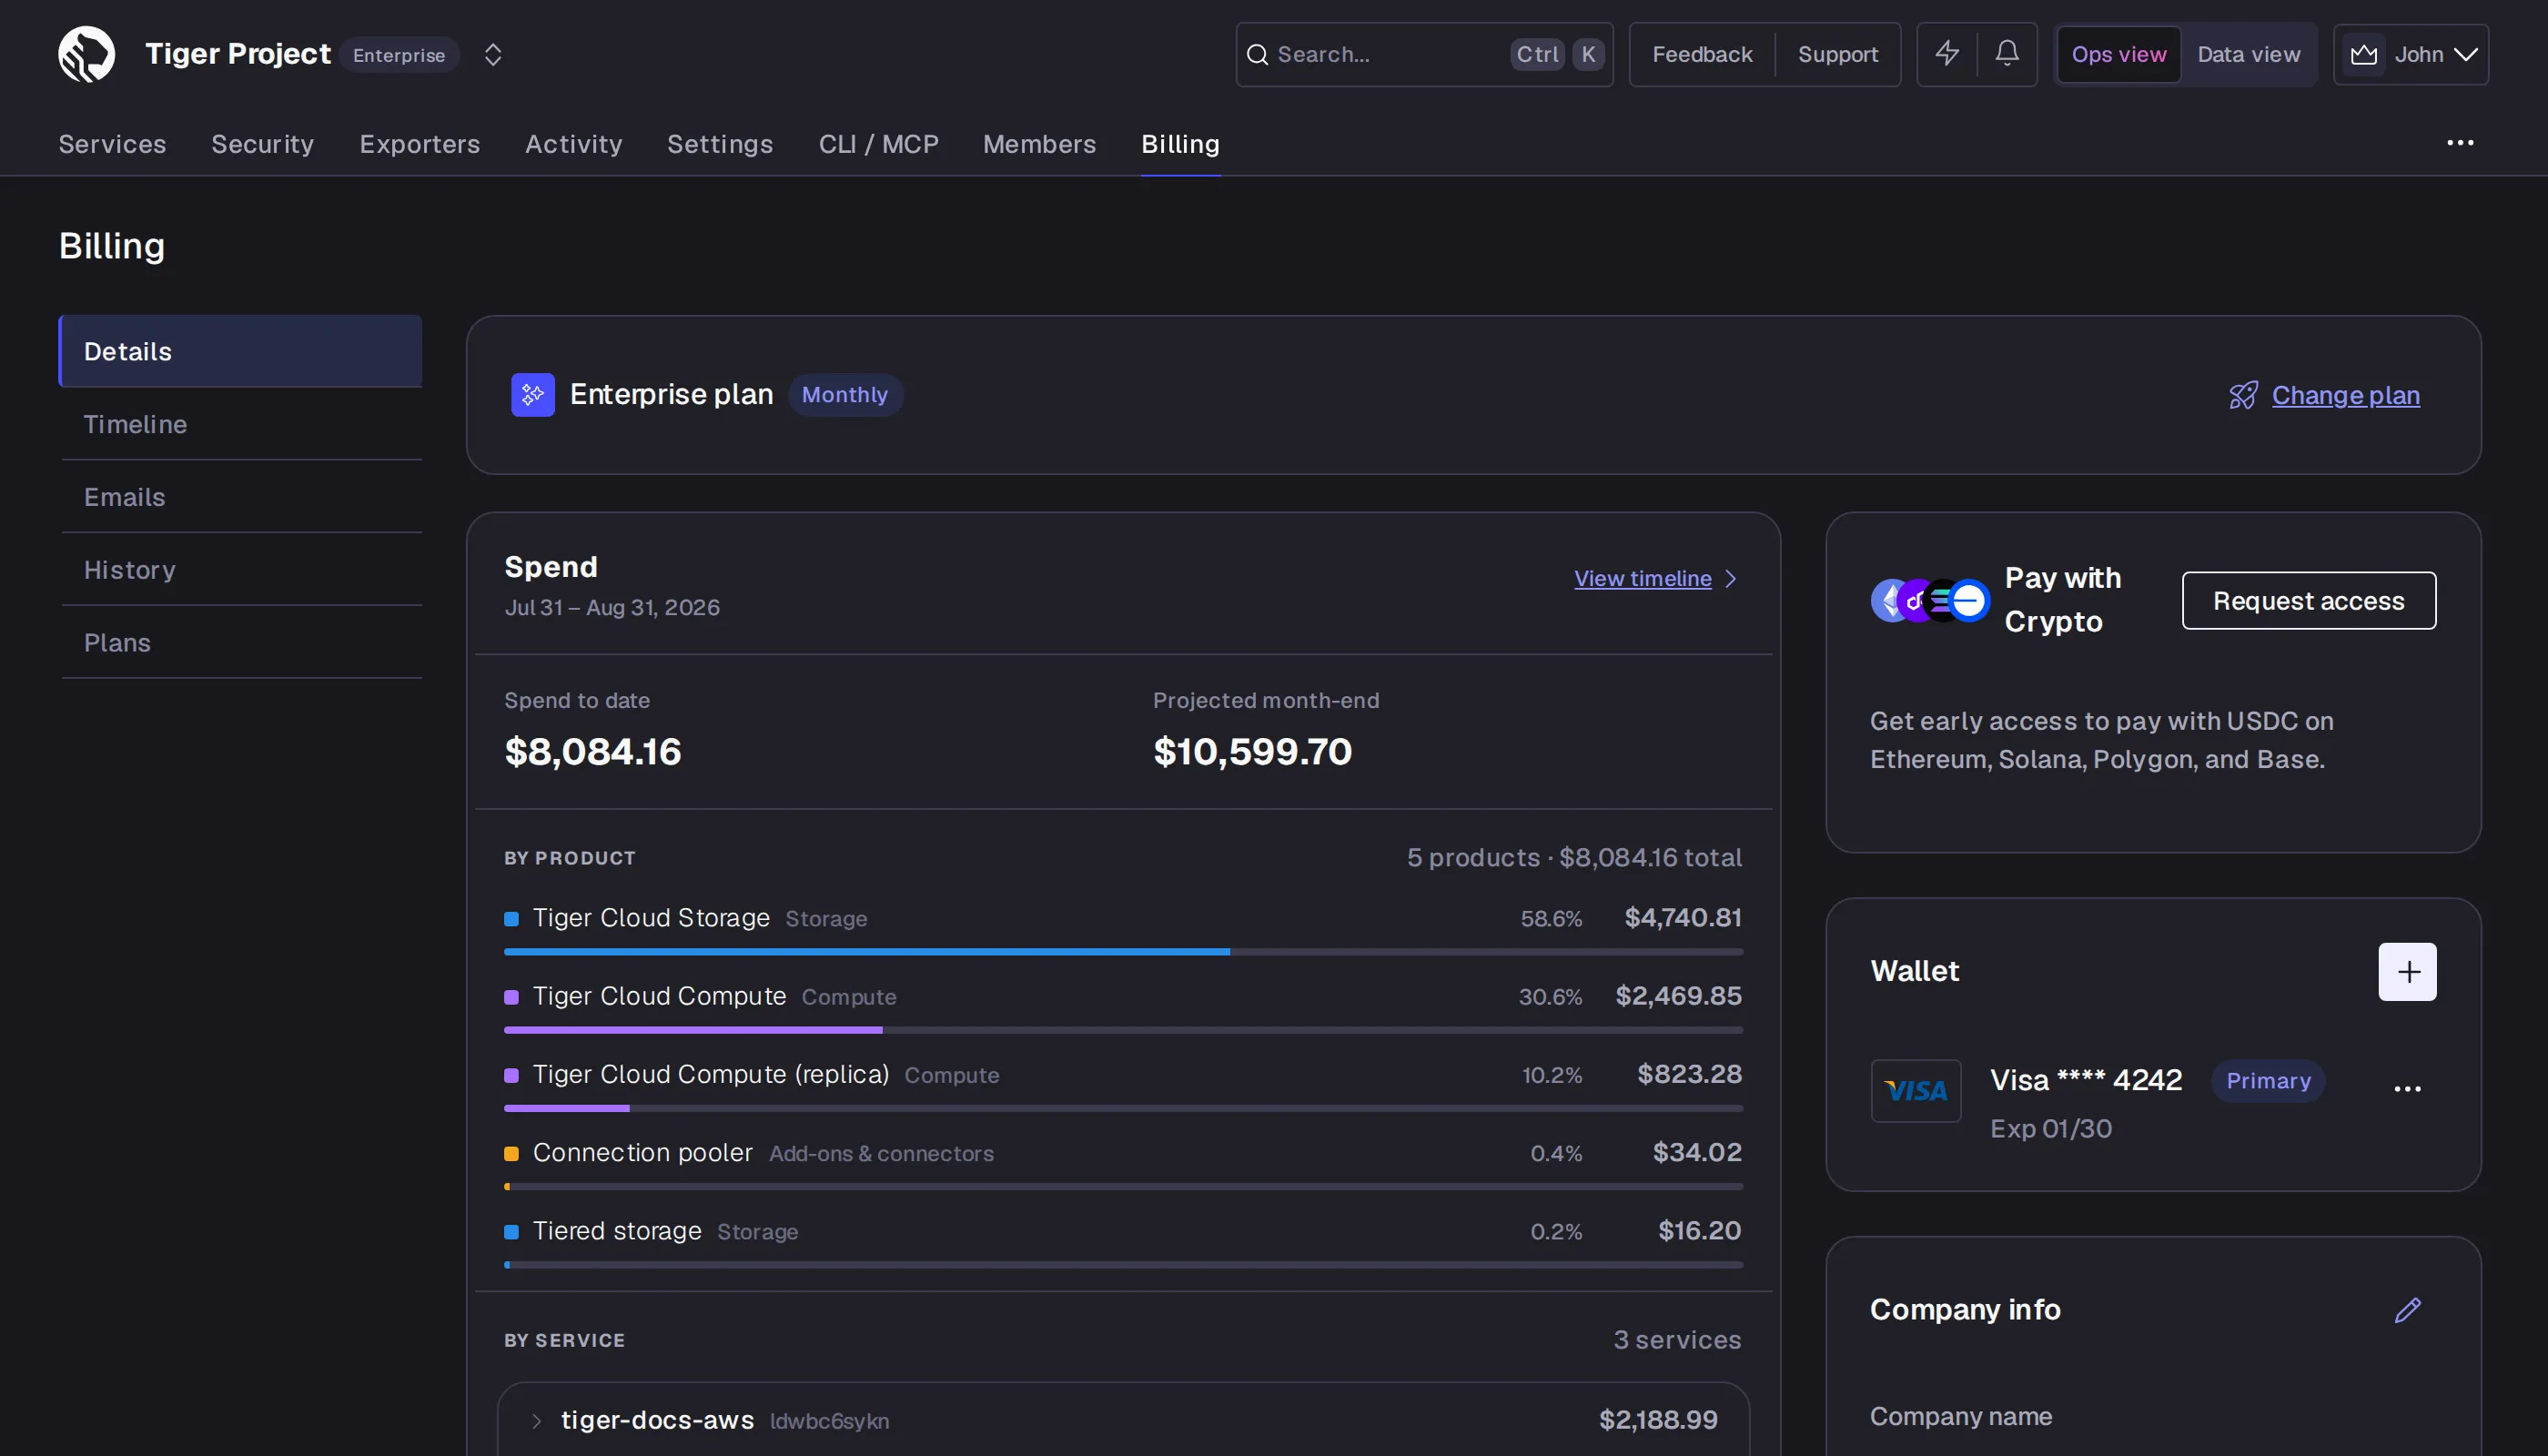Click the crown icon beside John
Viewport: 2548px width, 1456px height.
[x=2363, y=54]
